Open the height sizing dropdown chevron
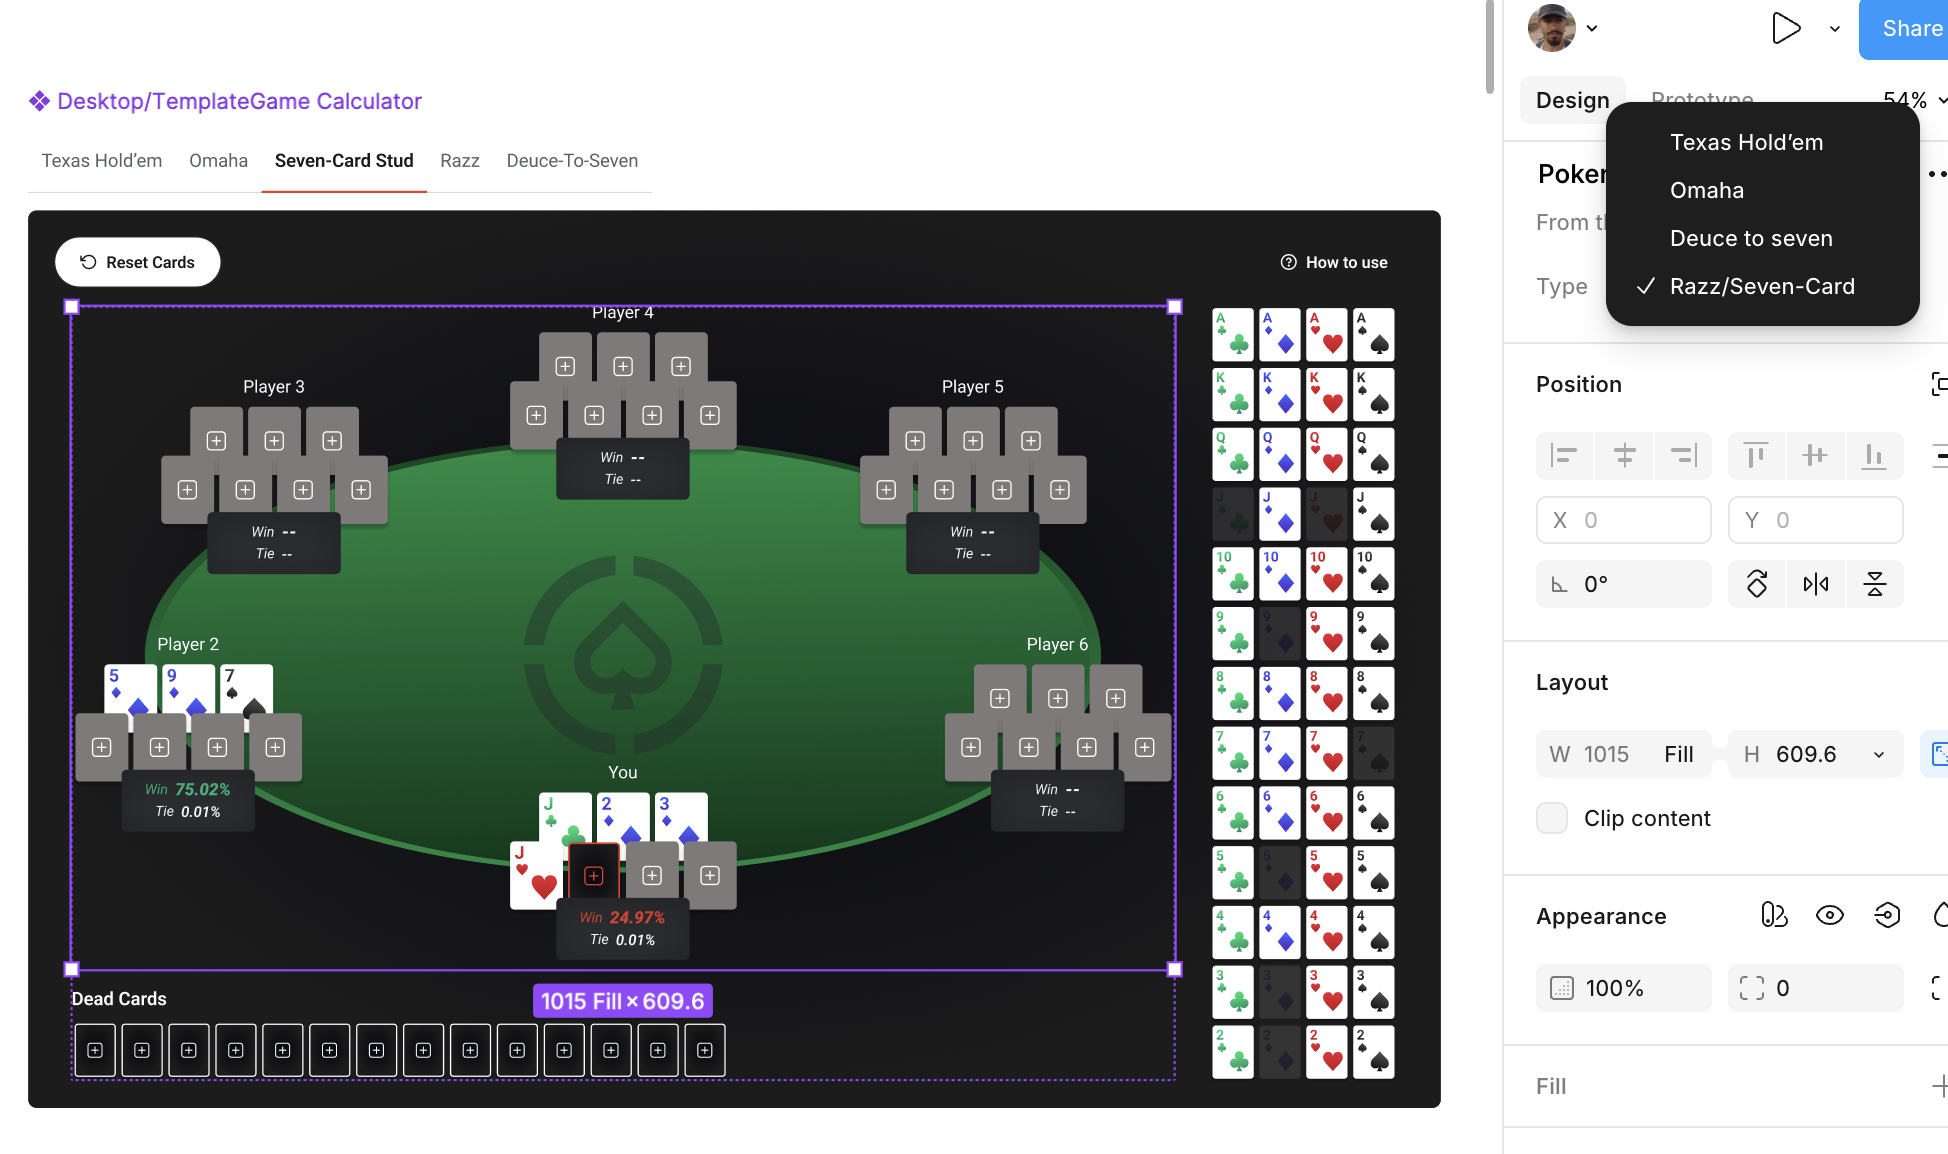This screenshot has width=1948, height=1154. click(x=1879, y=755)
